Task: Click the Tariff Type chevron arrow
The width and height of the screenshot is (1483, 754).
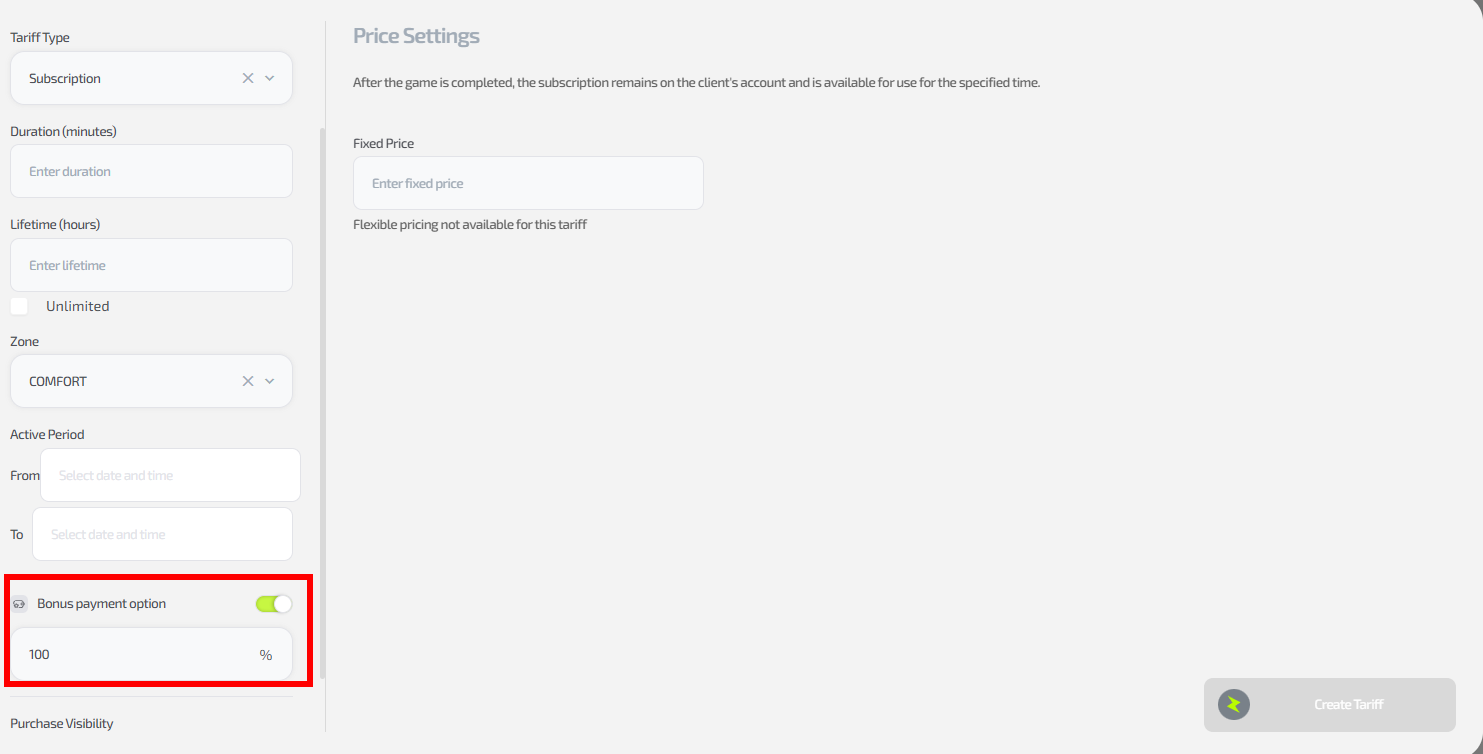Action: 270,78
